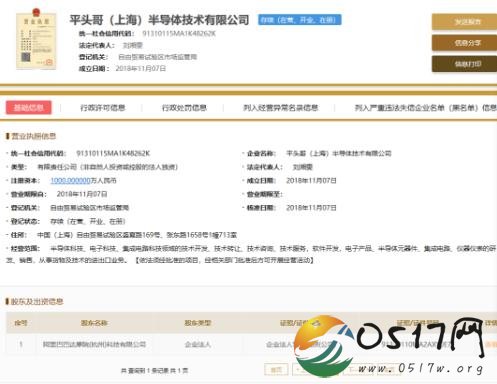This screenshot has height=384, width=497.
Task: Click the 营业执照信息 section heading
Action: (34, 136)
